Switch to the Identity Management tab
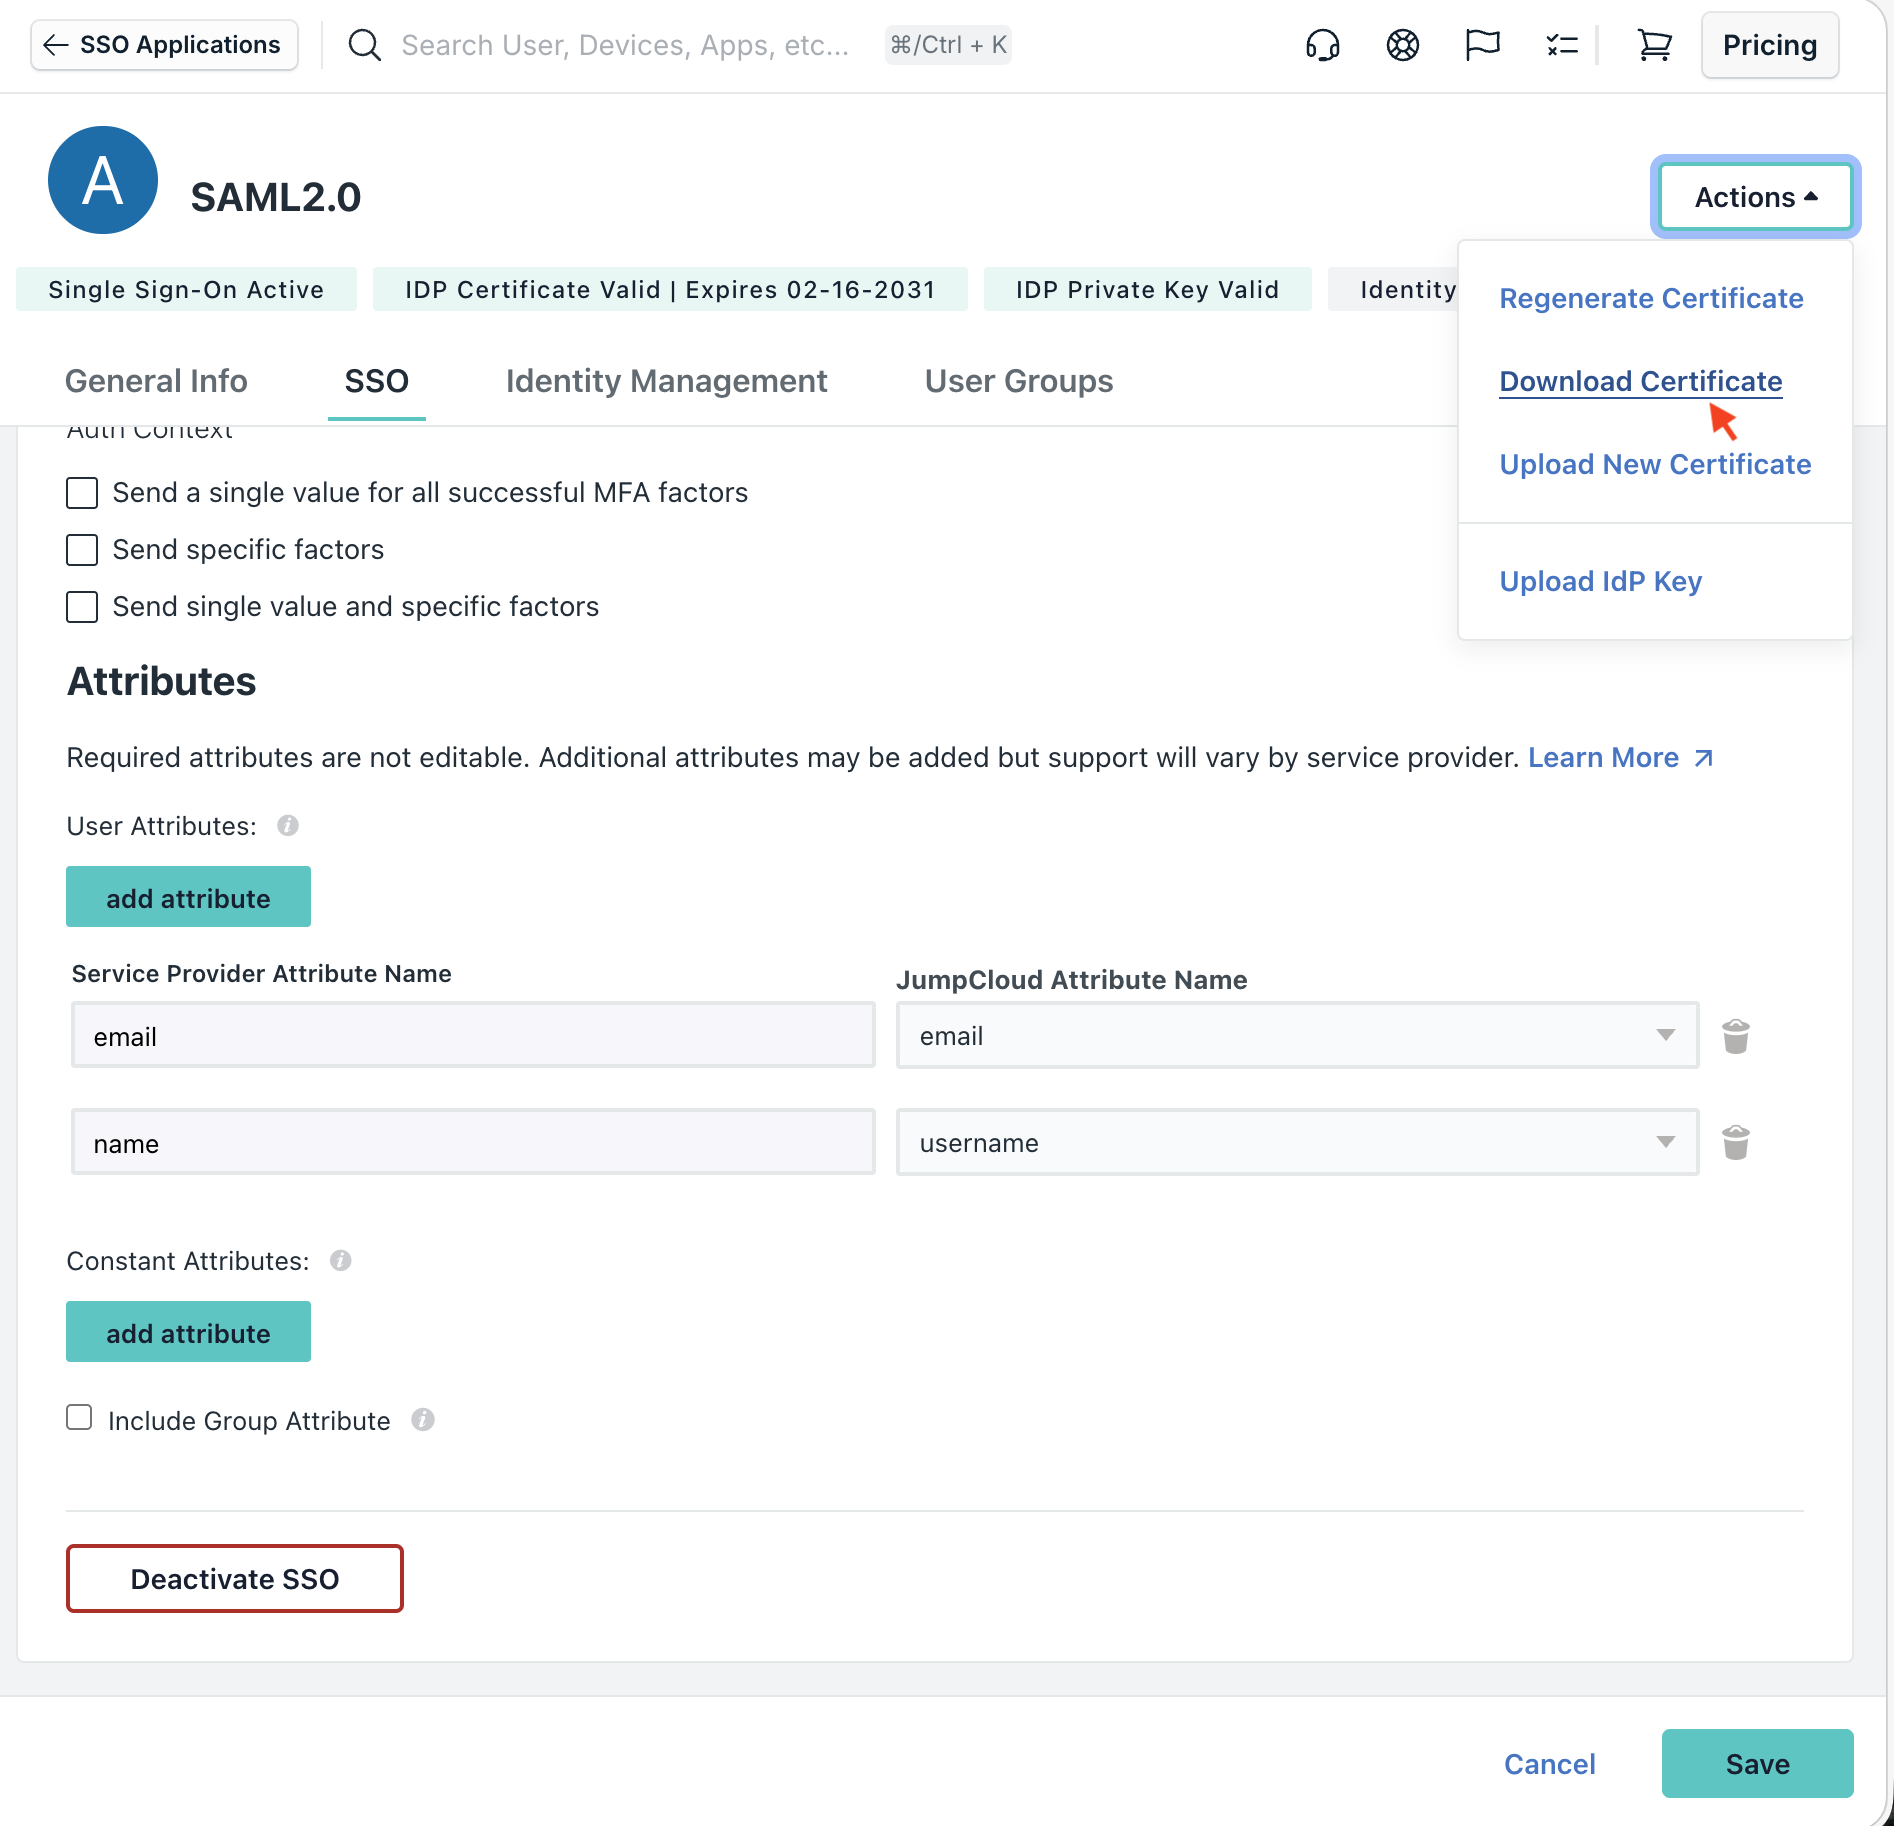Viewport: 1894px width, 1826px height. (666, 381)
